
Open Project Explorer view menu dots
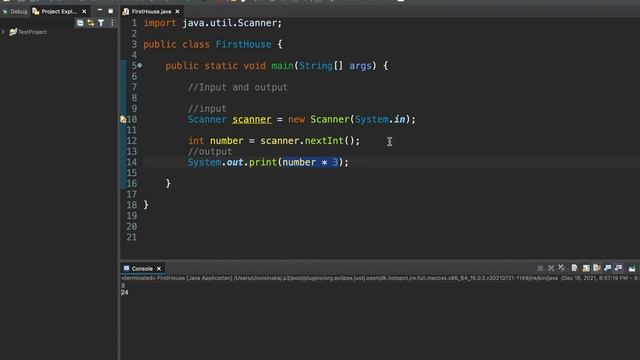[112, 23]
